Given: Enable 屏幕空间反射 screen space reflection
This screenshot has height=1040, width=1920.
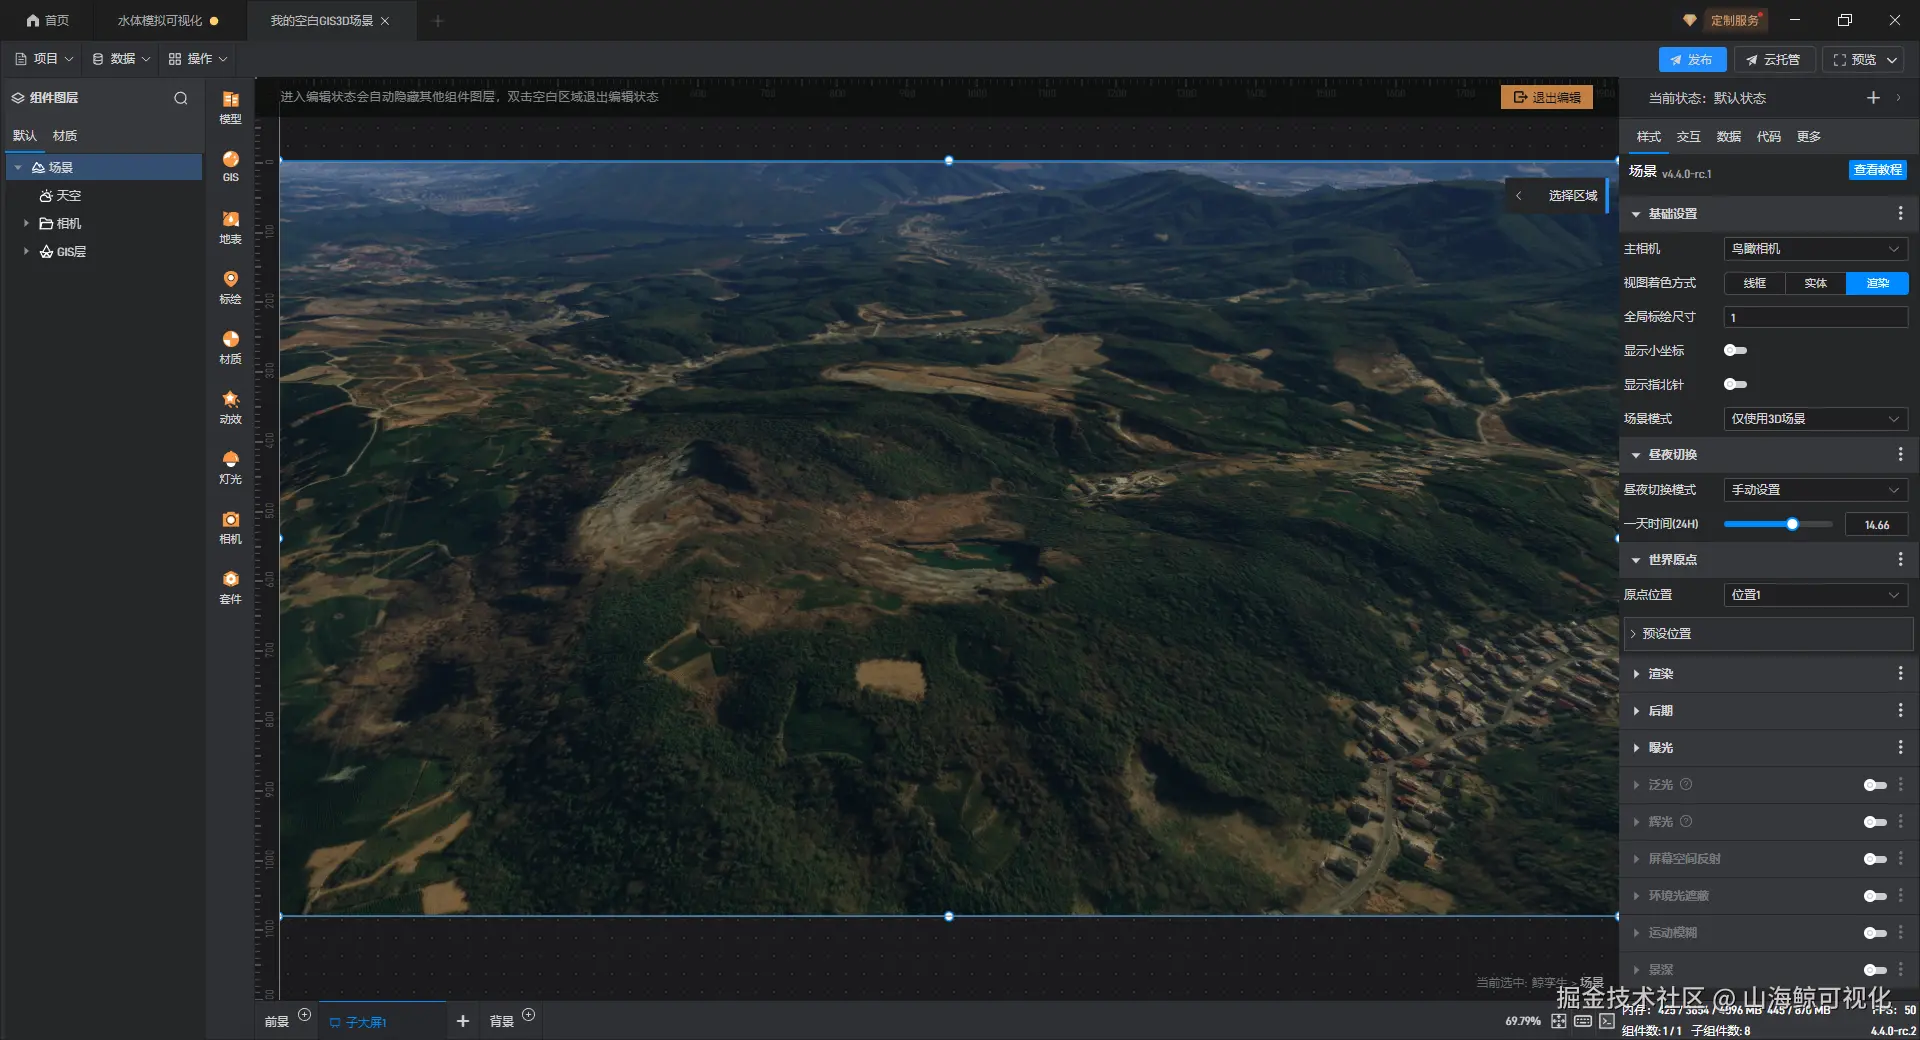Looking at the screenshot, I should [1875, 859].
